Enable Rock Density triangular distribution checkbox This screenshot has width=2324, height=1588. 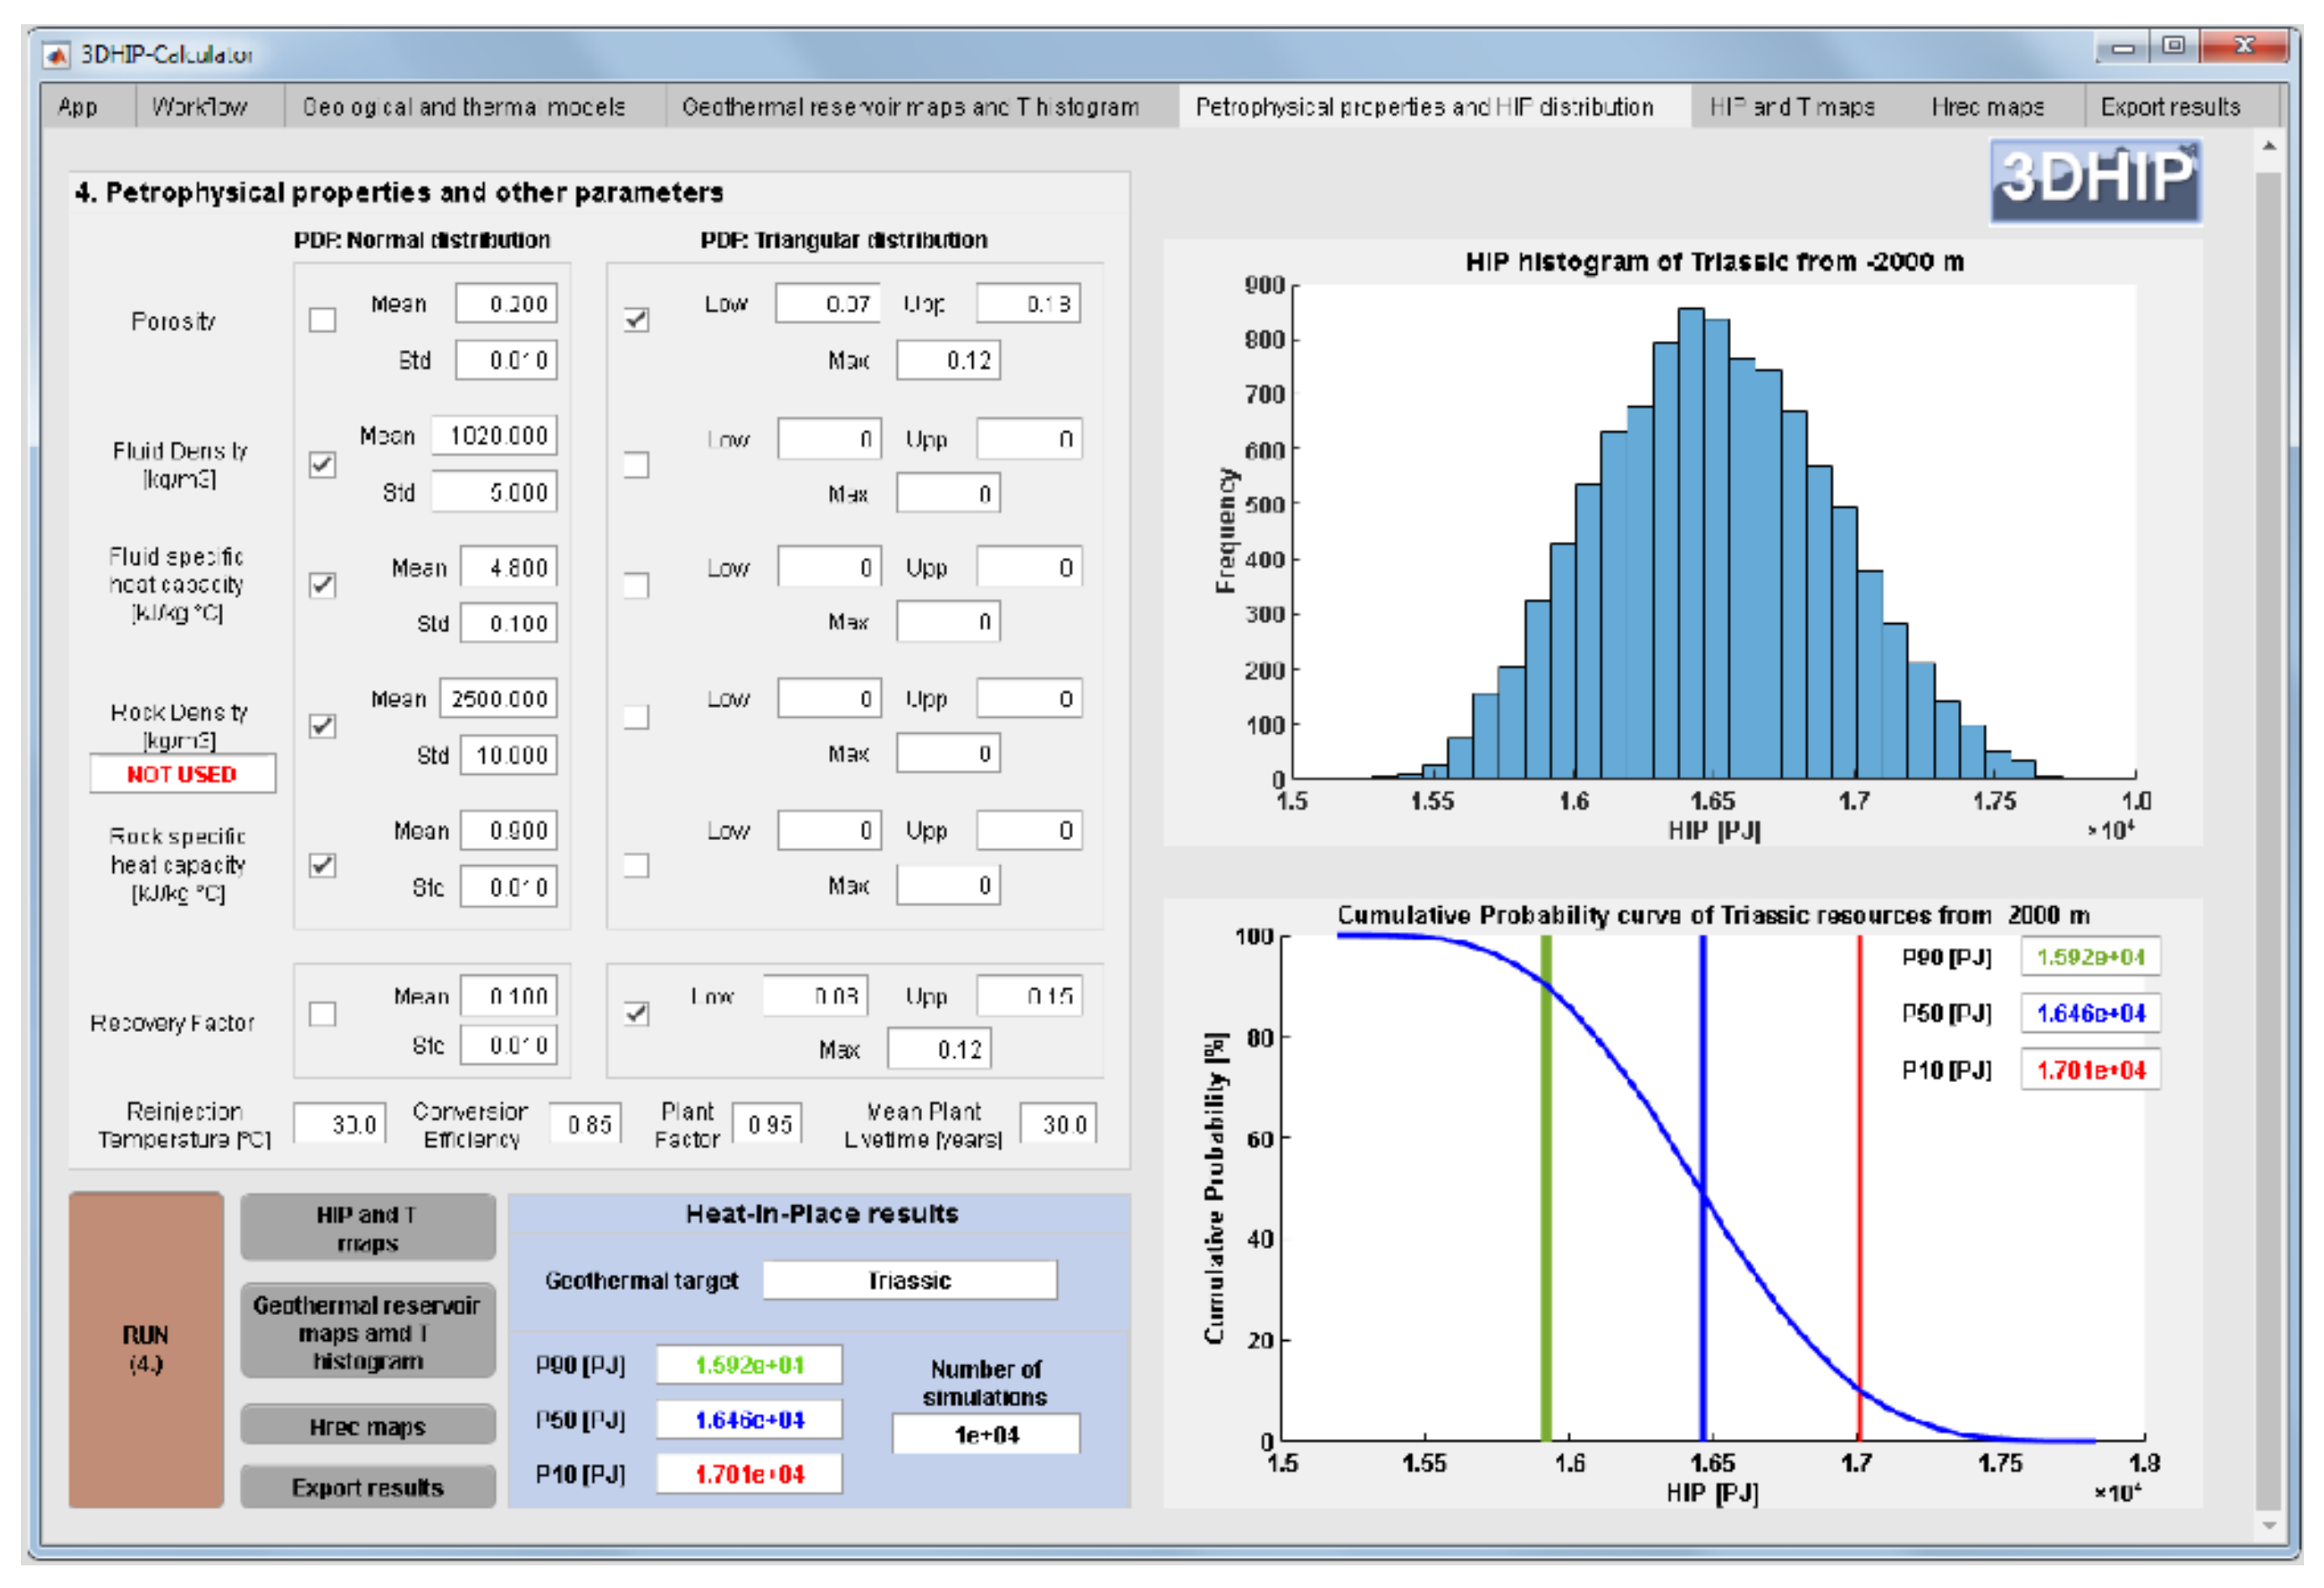[636, 717]
